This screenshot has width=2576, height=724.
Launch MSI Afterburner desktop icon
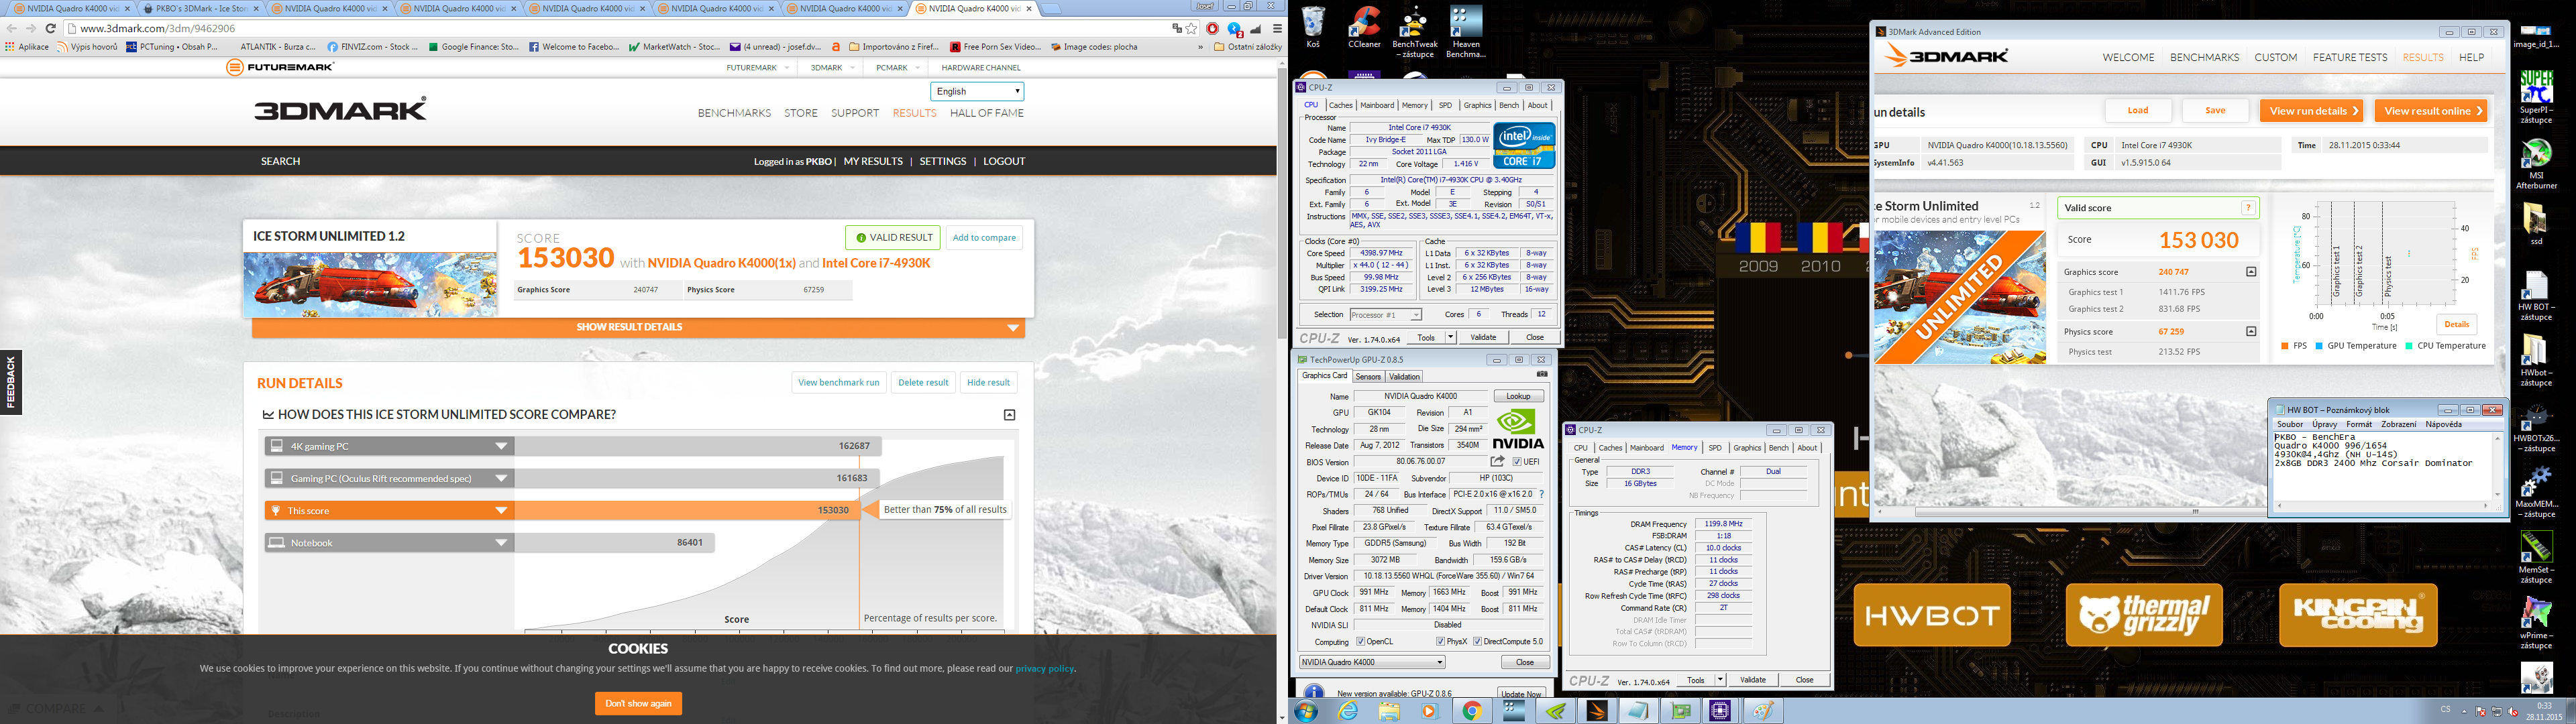[2536, 164]
